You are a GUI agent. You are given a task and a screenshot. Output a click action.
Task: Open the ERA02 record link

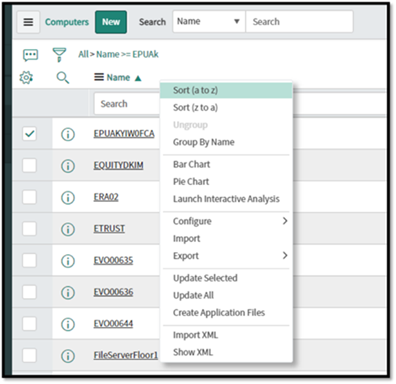pyautogui.click(x=106, y=197)
